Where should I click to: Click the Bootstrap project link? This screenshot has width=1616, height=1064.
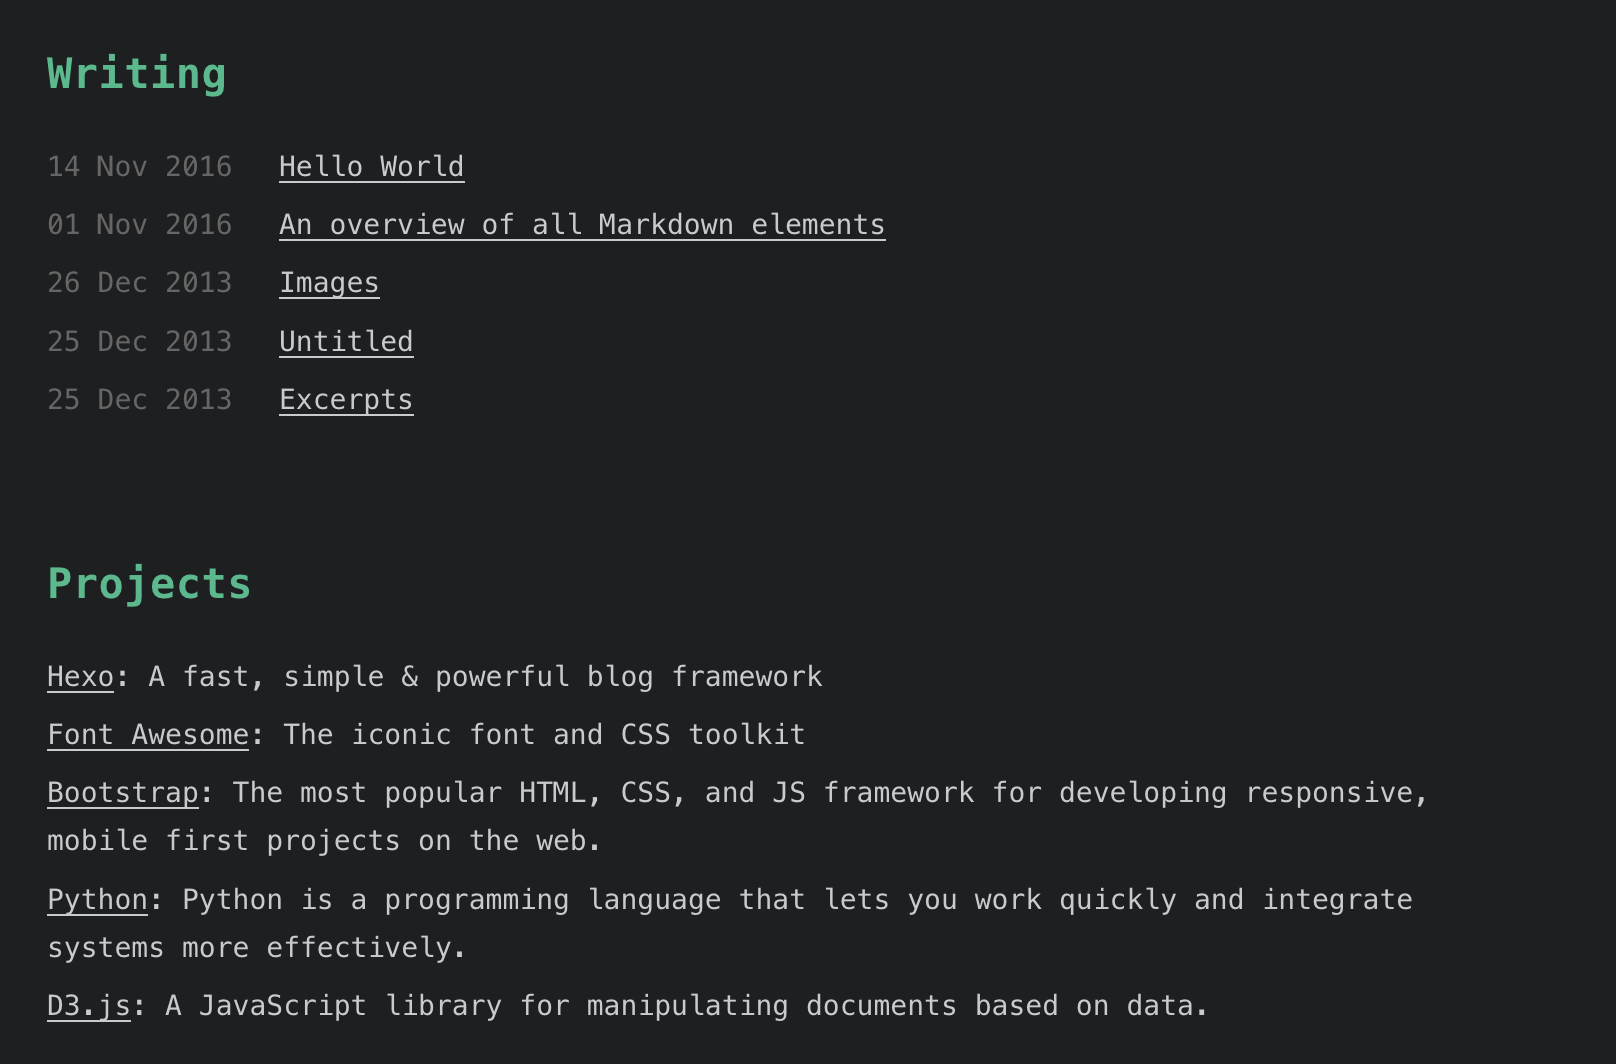pos(122,793)
